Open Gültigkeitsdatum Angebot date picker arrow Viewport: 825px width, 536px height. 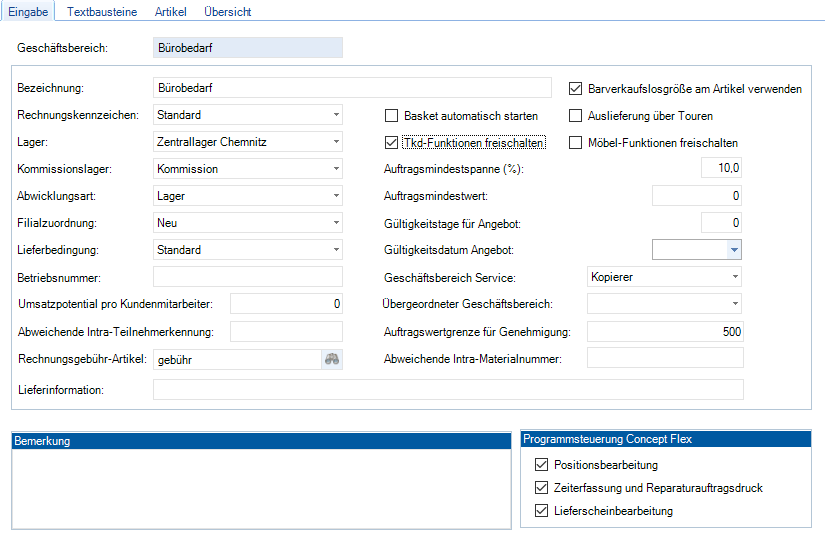pos(734,250)
